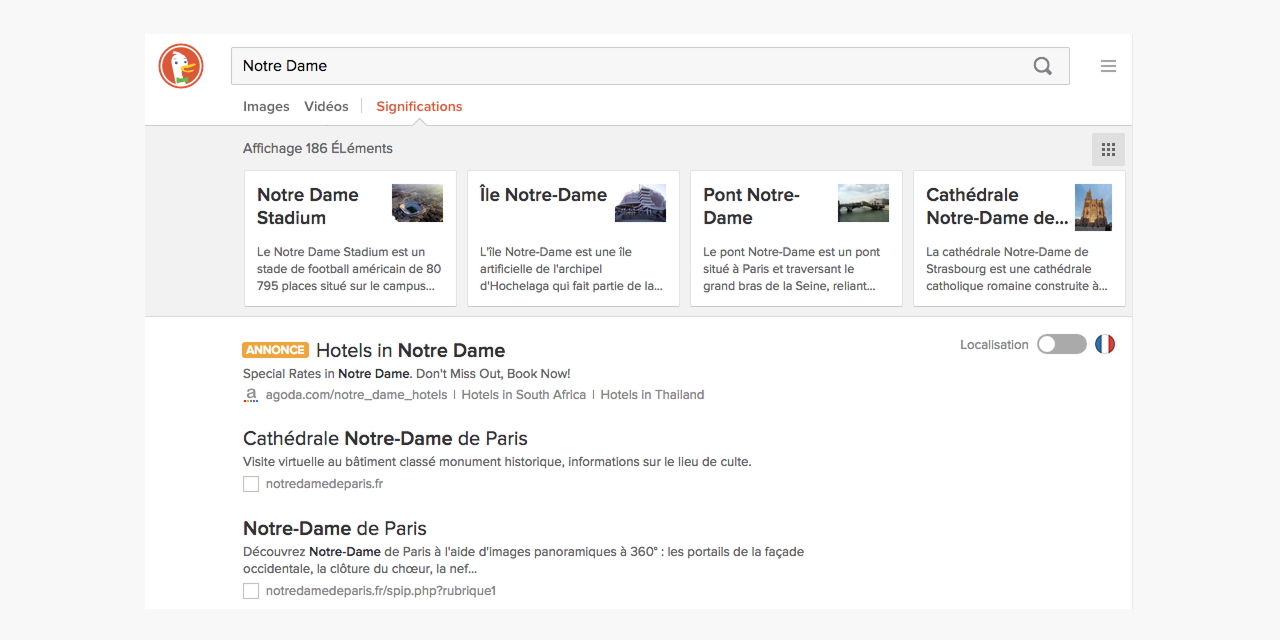Open Hotels in South Africa sublink
This screenshot has width=1280, height=640.
[x=523, y=395]
